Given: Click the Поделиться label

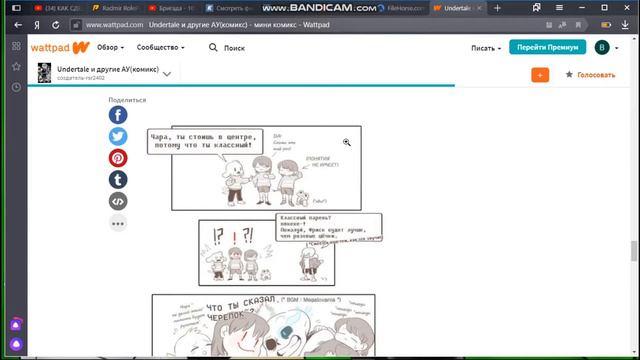Looking at the screenshot, I should (127, 100).
